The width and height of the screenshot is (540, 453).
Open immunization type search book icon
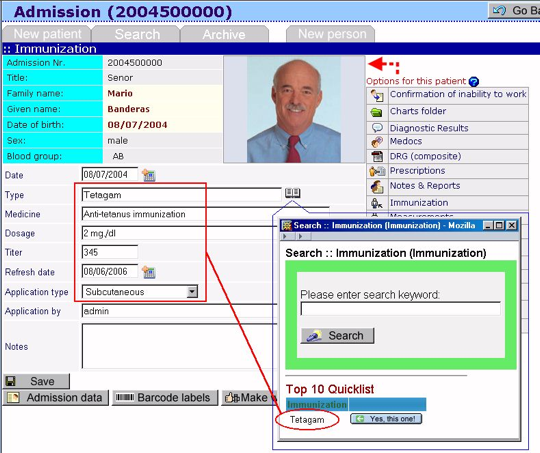[x=292, y=193]
